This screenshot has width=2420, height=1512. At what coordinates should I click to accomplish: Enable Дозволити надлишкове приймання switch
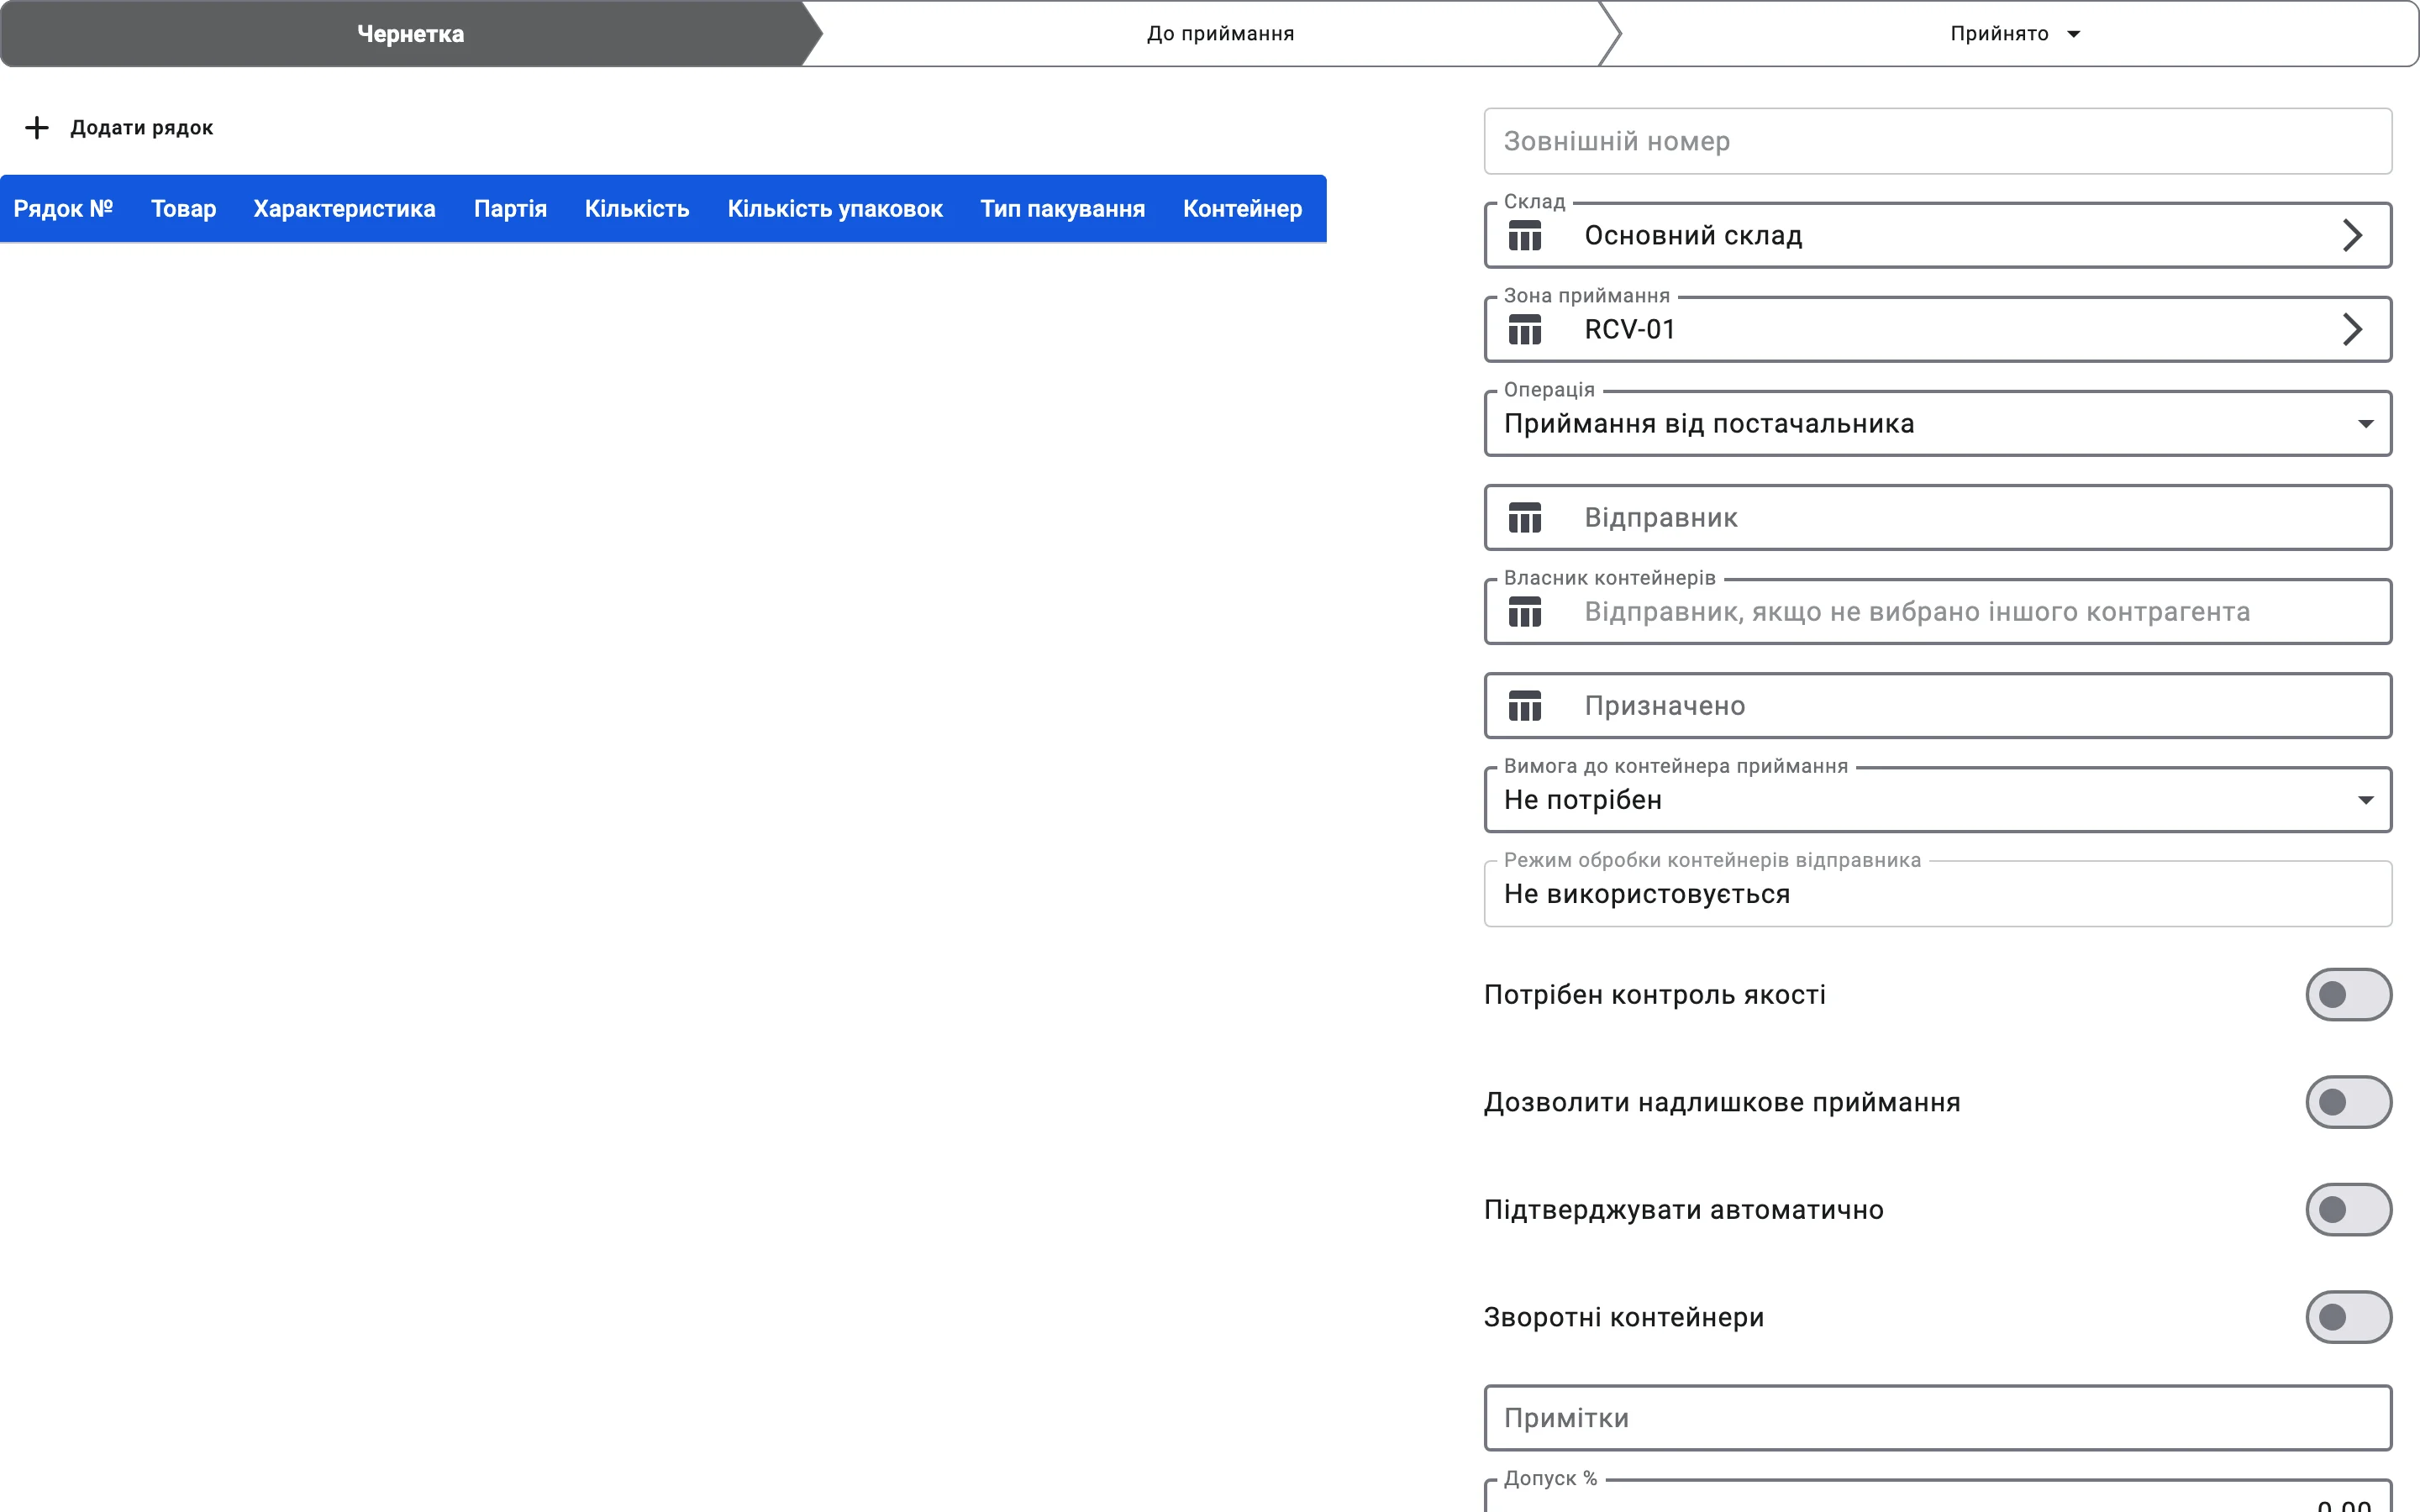coord(2348,1102)
